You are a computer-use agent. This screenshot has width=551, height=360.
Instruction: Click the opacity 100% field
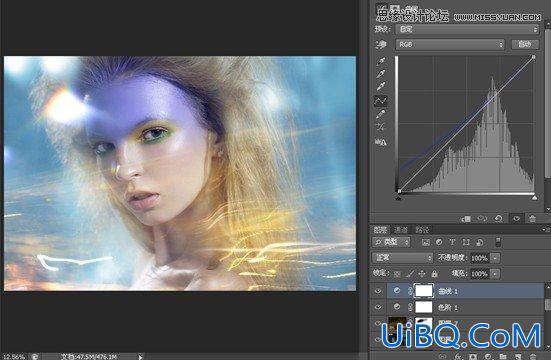[479, 258]
